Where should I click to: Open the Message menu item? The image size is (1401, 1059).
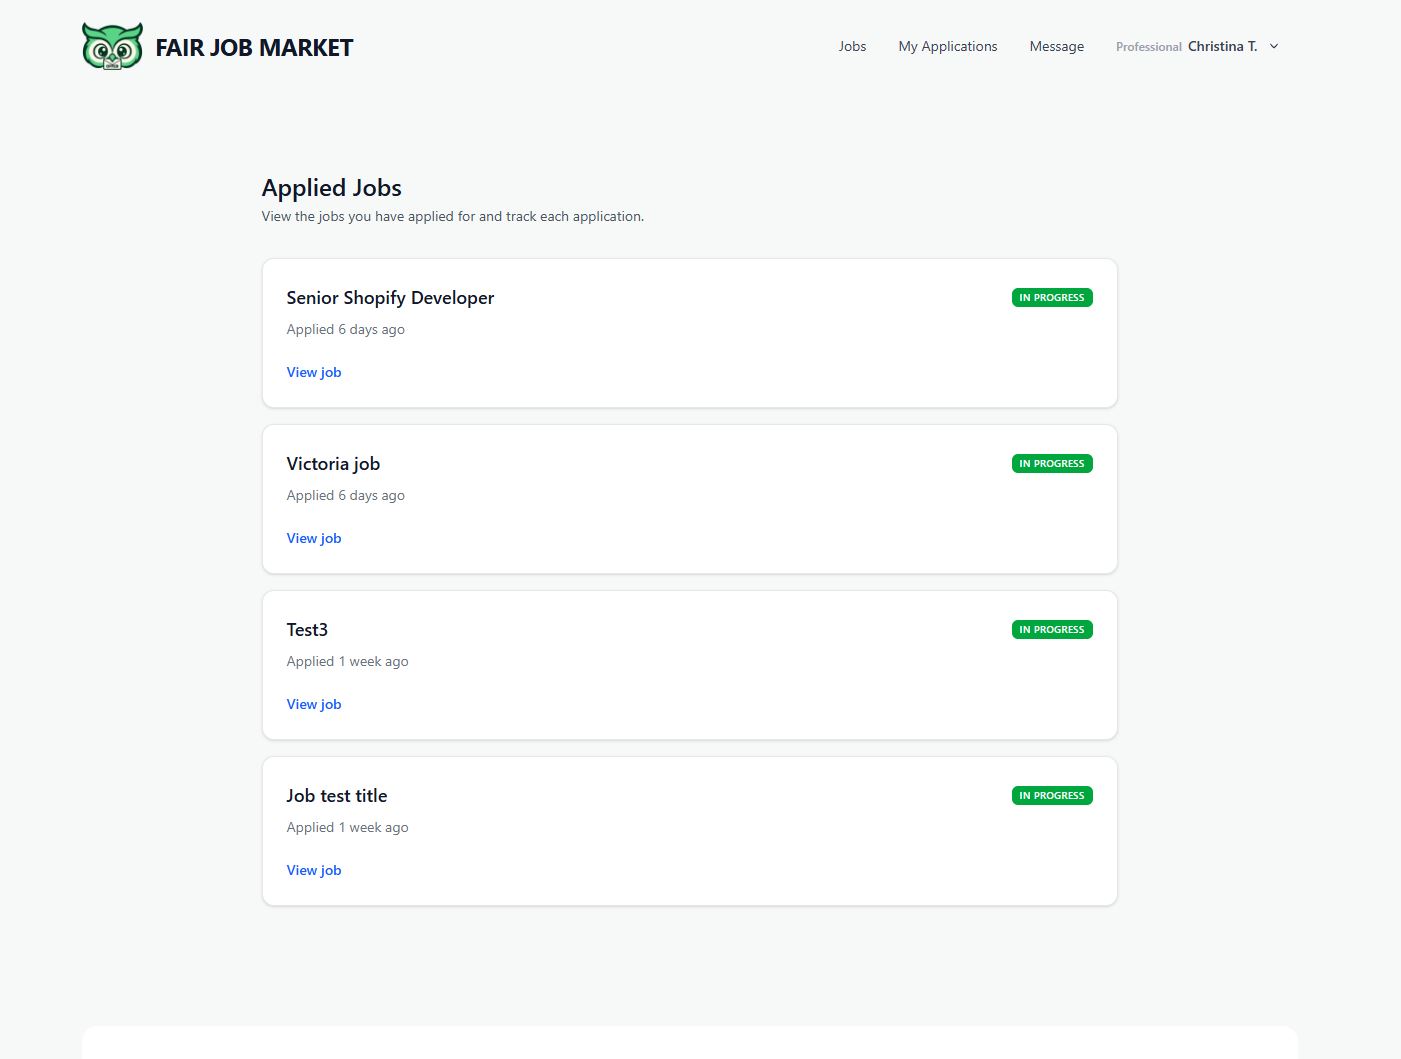point(1057,46)
